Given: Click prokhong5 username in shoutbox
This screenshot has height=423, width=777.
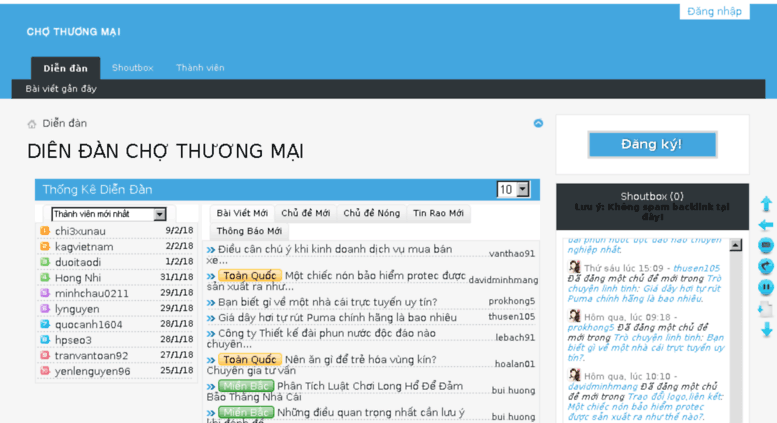Looking at the screenshot, I should coord(591,327).
